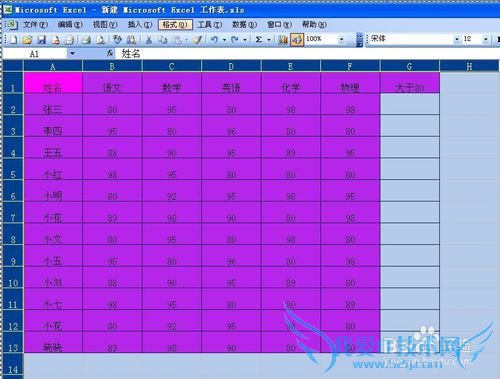Open the 帮助 (Help) menu
The height and width of the screenshot is (379, 500).
click(314, 25)
